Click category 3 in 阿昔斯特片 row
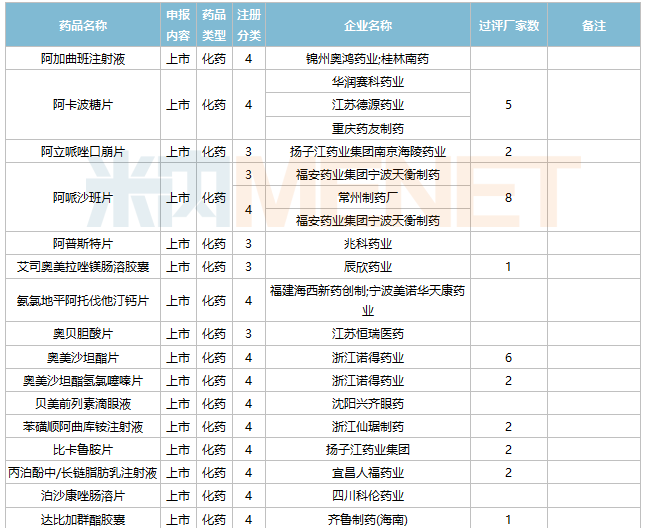Viewport: 645px width, 528px height. [249, 243]
